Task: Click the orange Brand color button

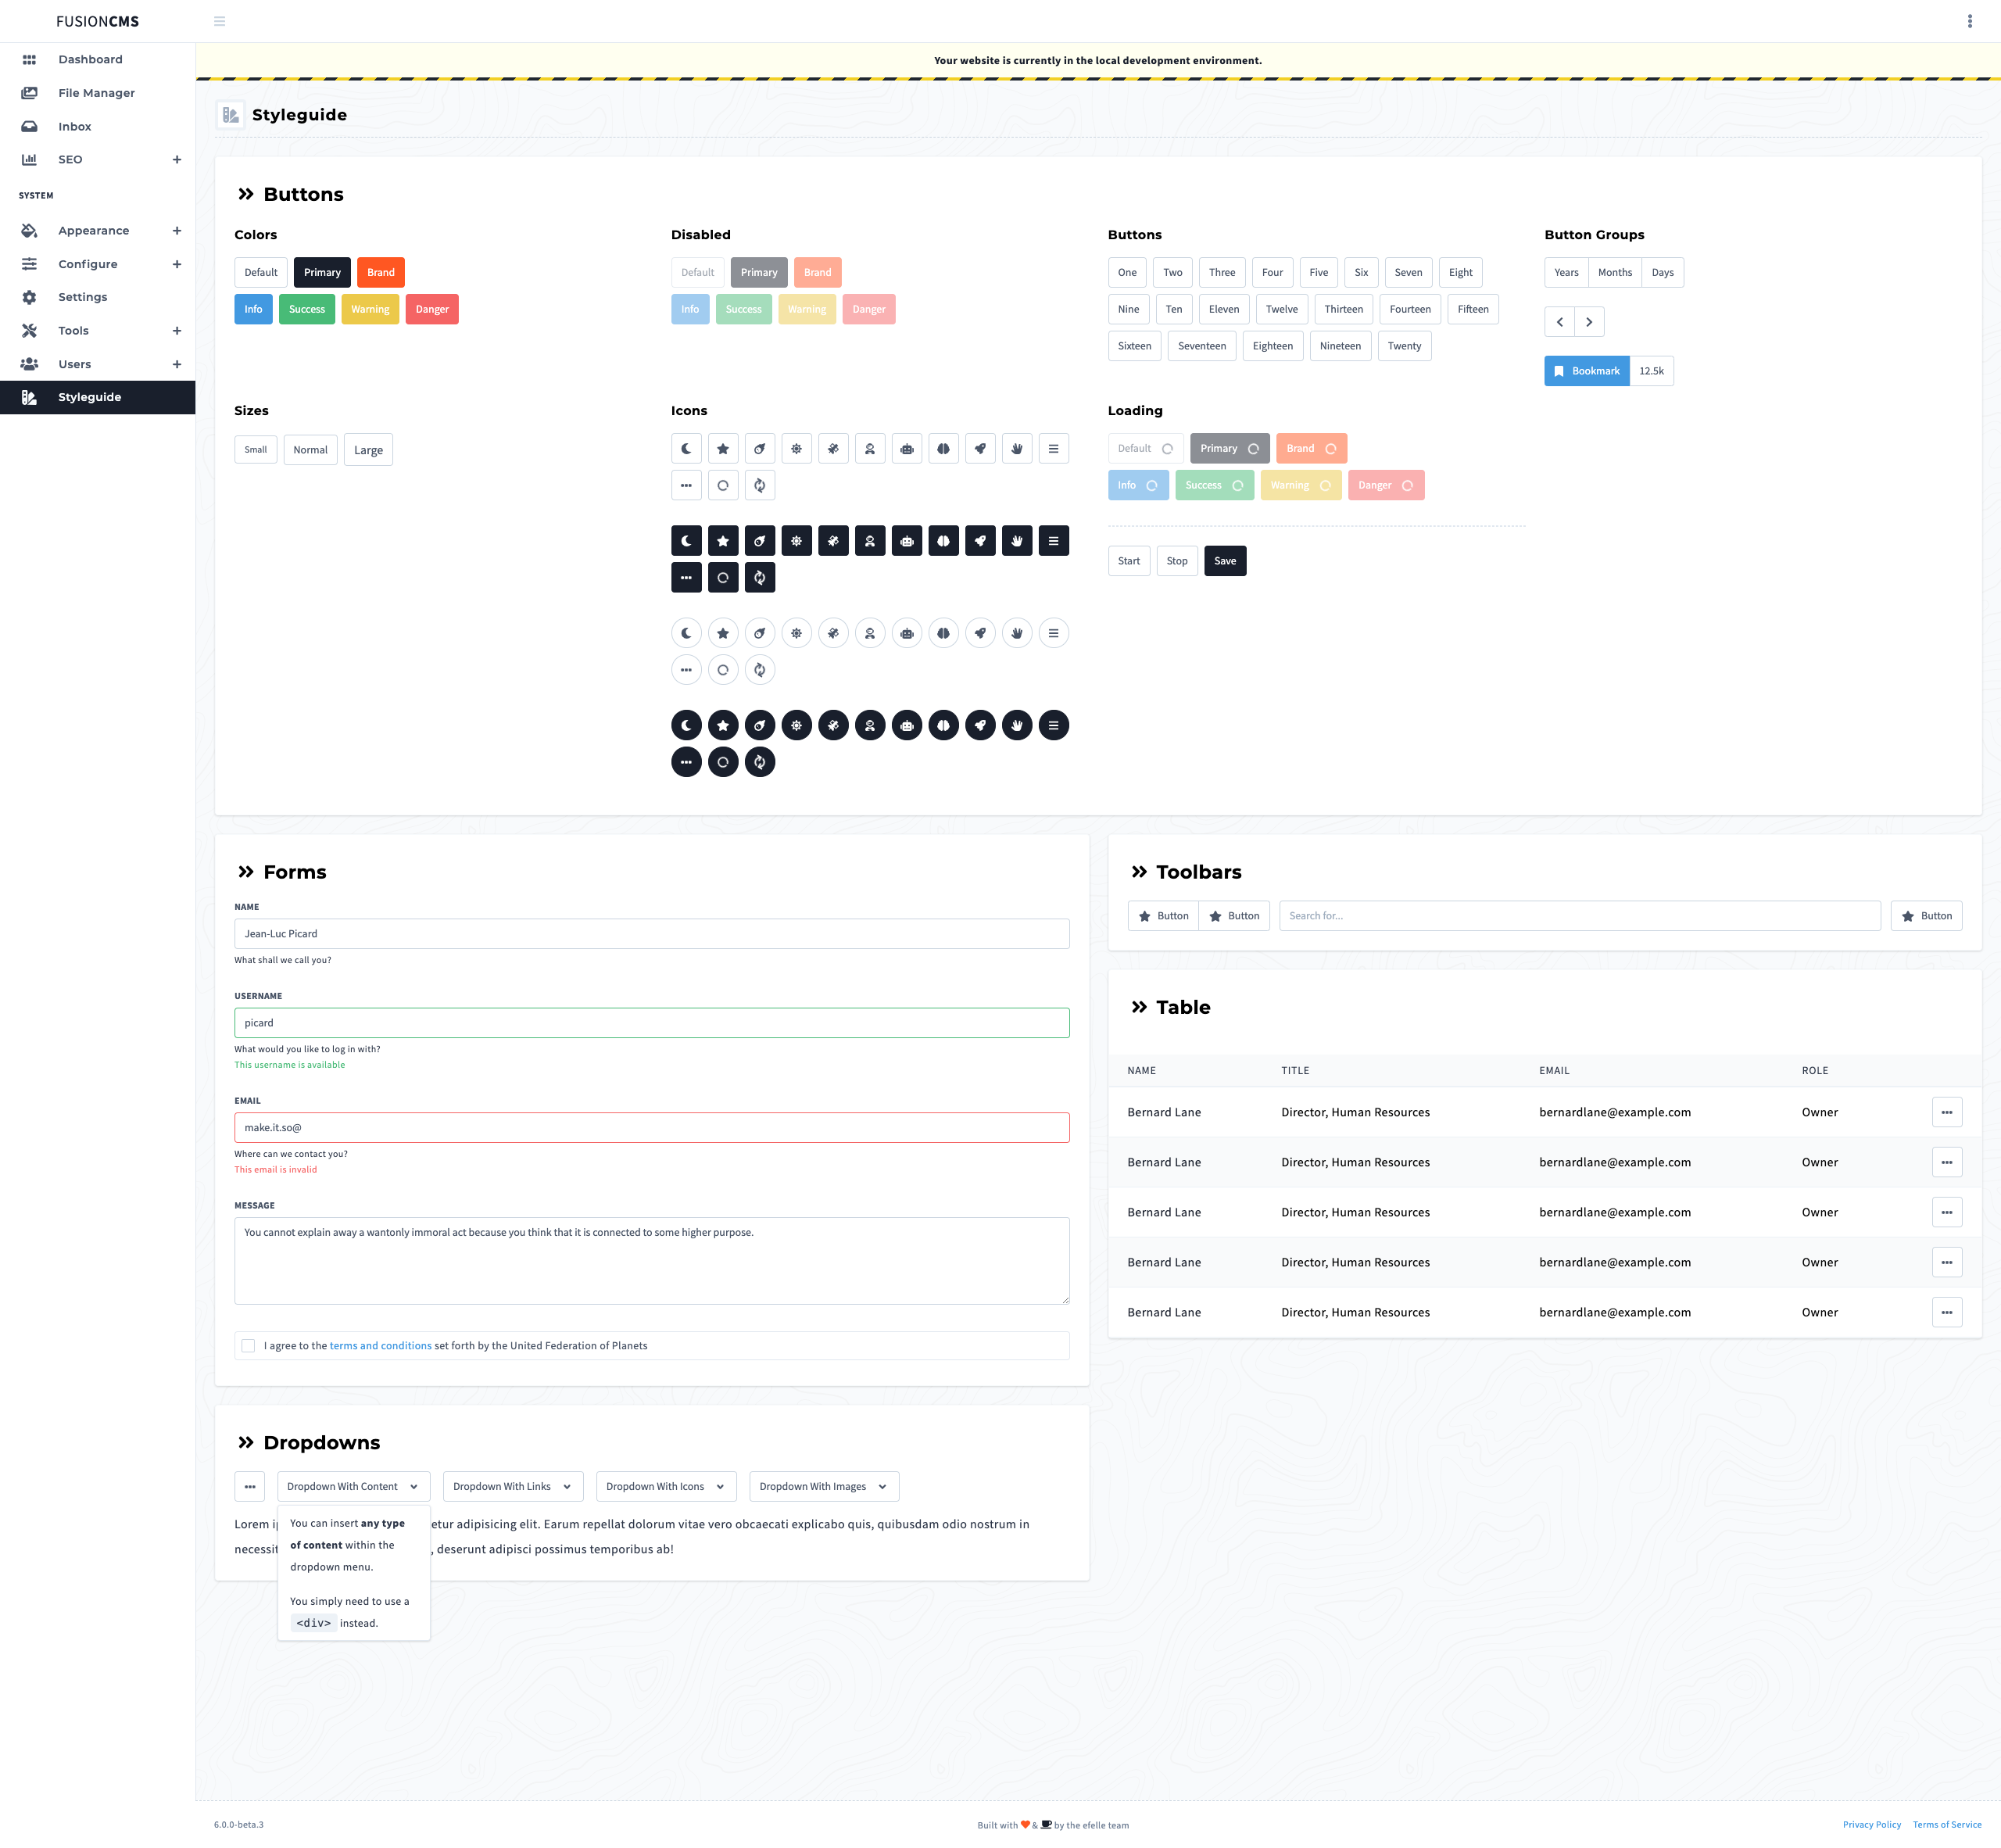Action: [x=381, y=273]
